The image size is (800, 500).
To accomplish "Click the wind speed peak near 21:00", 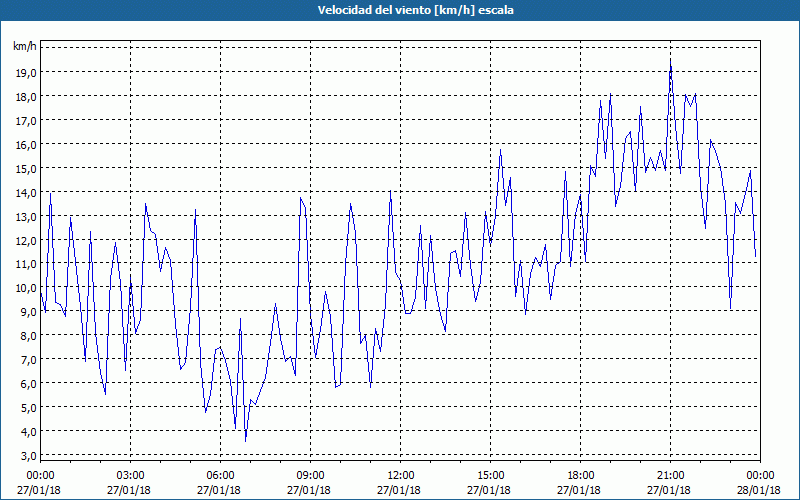I will [670, 60].
